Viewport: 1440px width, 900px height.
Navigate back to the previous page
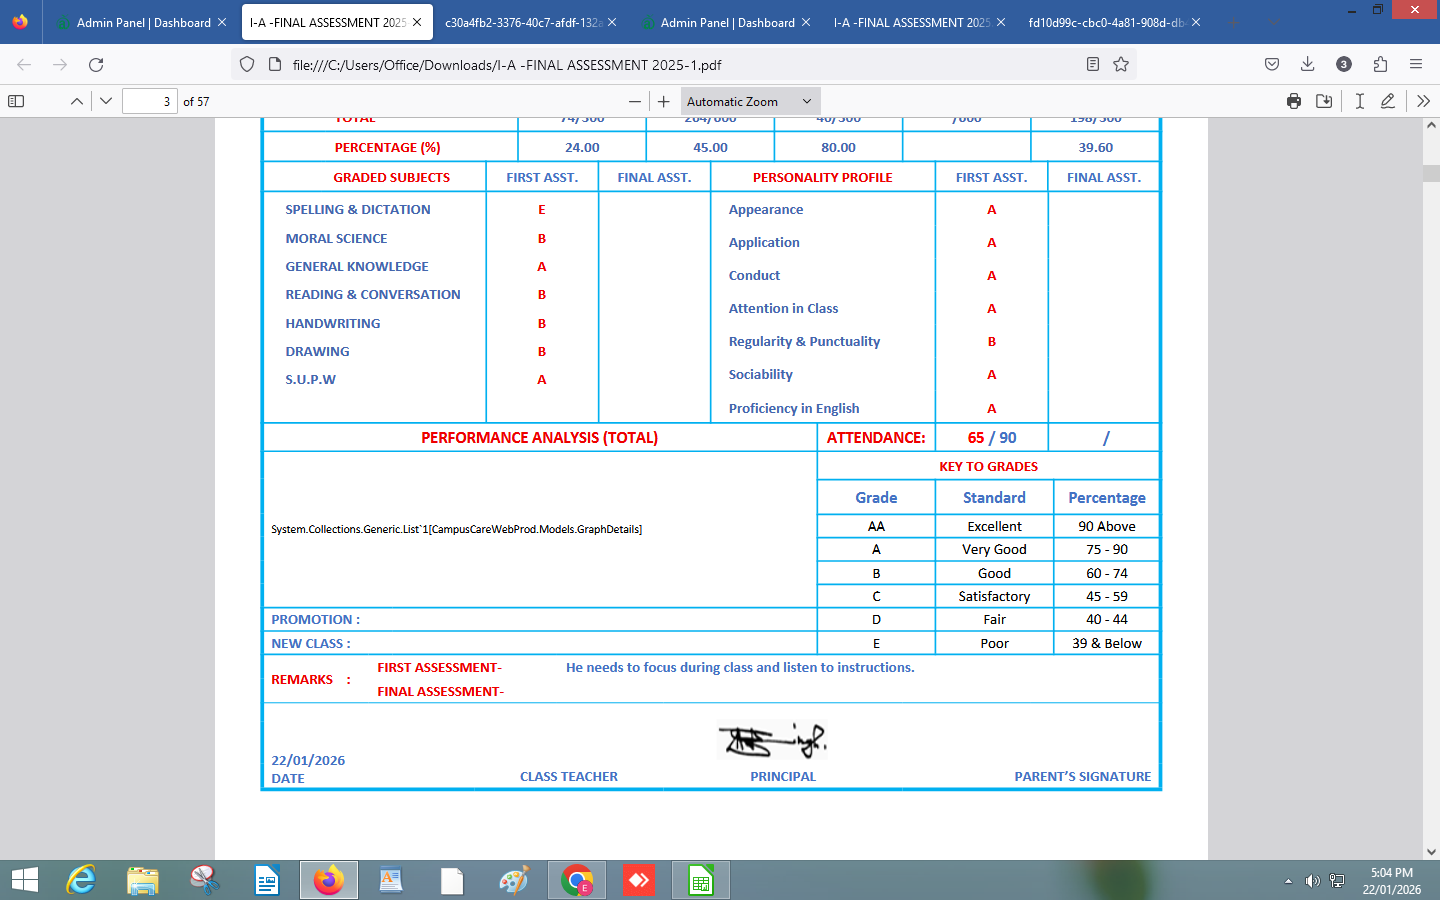tap(24, 63)
